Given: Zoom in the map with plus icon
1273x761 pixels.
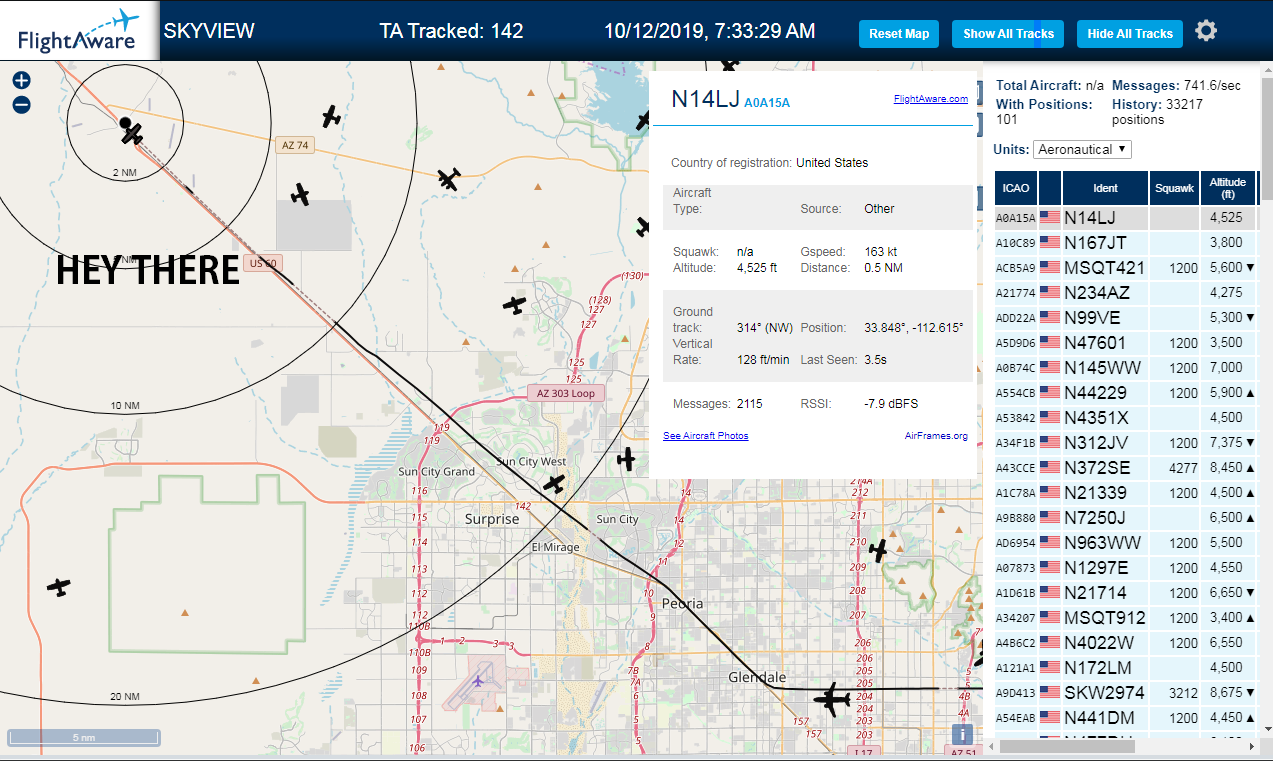Looking at the screenshot, I should pos(21,80).
